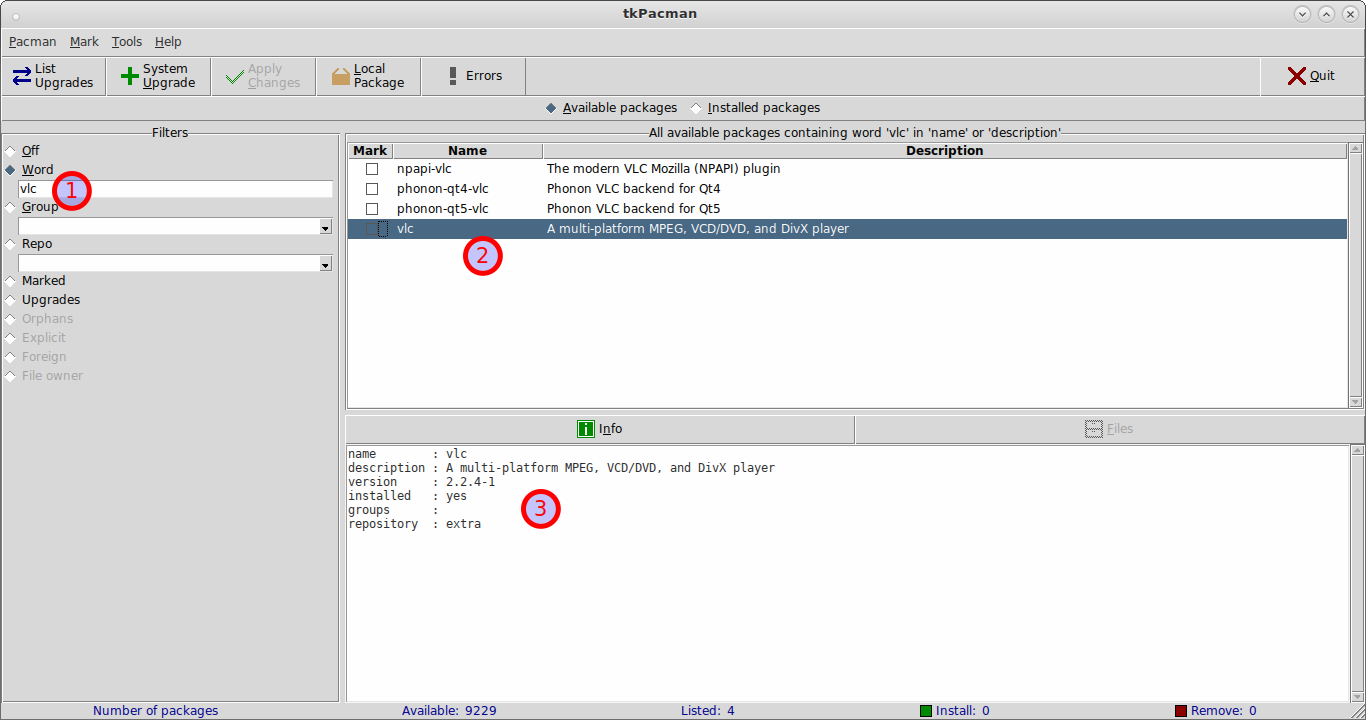Click the package list scrollbar up arrow
The image size is (1366, 720).
pyautogui.click(x=1356, y=149)
